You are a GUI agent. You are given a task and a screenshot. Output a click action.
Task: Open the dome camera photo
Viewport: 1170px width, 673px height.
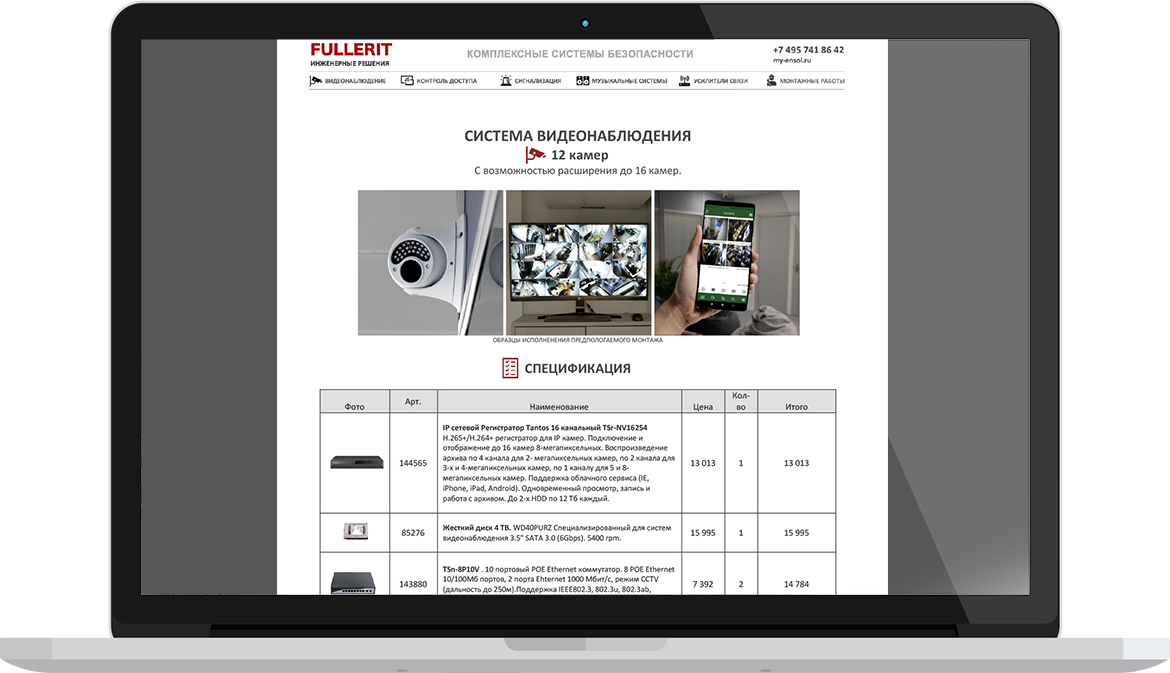(431, 263)
